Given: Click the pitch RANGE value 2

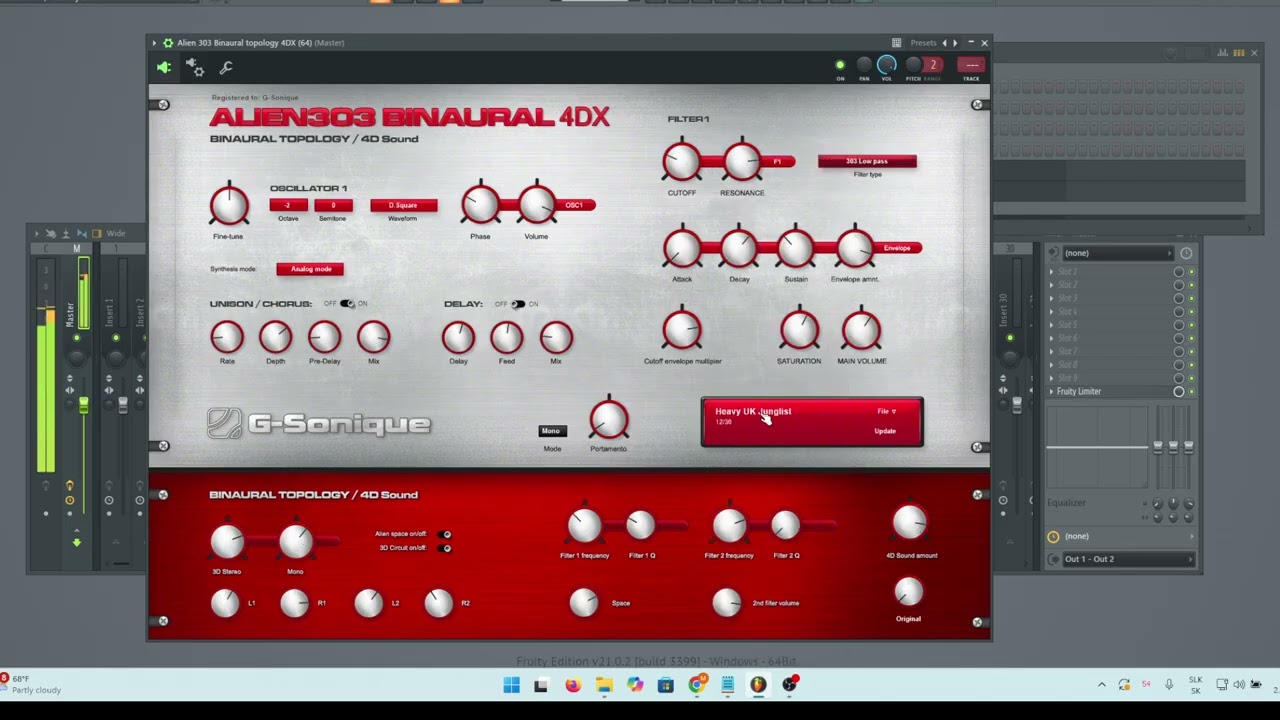Looking at the screenshot, I should pyautogui.click(x=933, y=65).
